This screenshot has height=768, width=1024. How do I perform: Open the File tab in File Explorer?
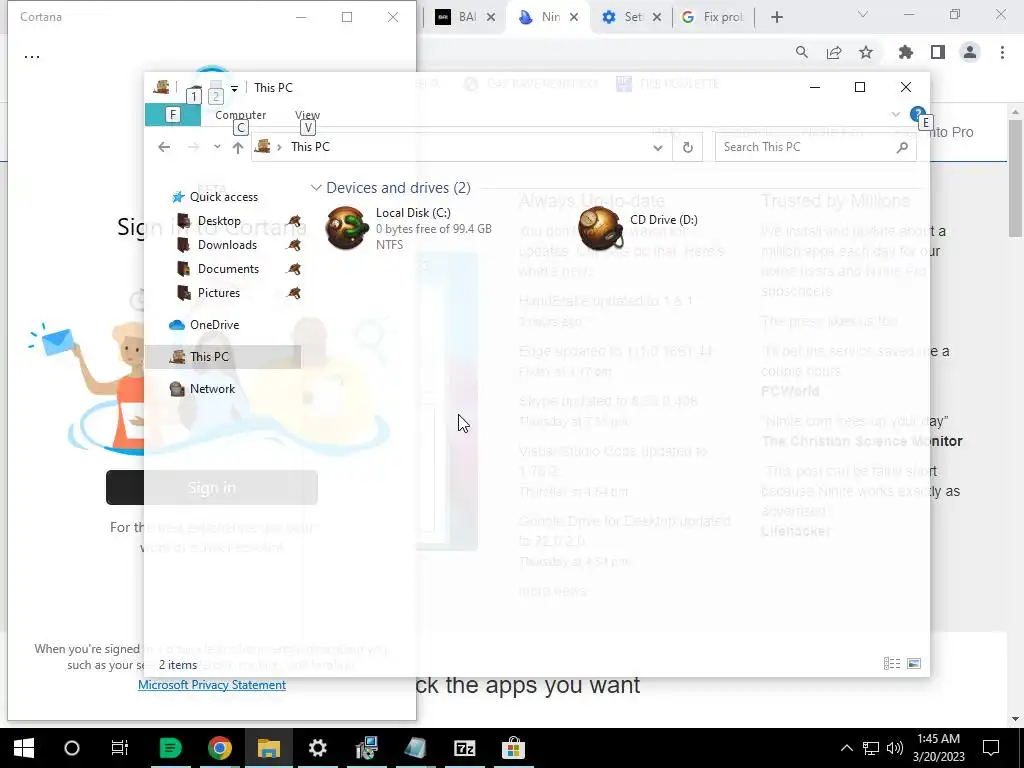coord(172,115)
